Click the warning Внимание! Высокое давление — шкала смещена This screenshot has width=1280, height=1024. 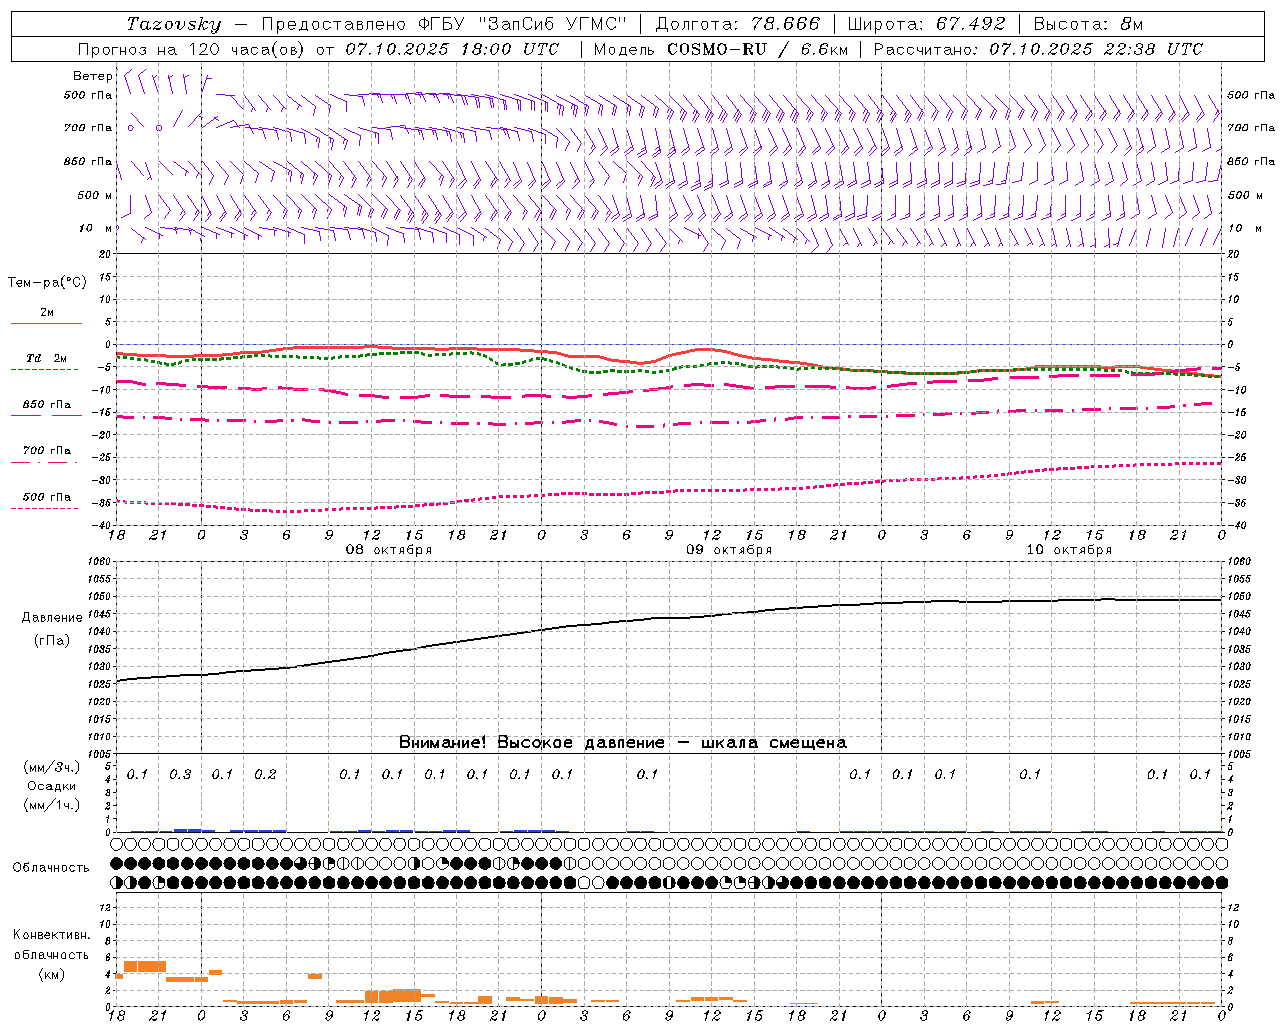[623, 743]
